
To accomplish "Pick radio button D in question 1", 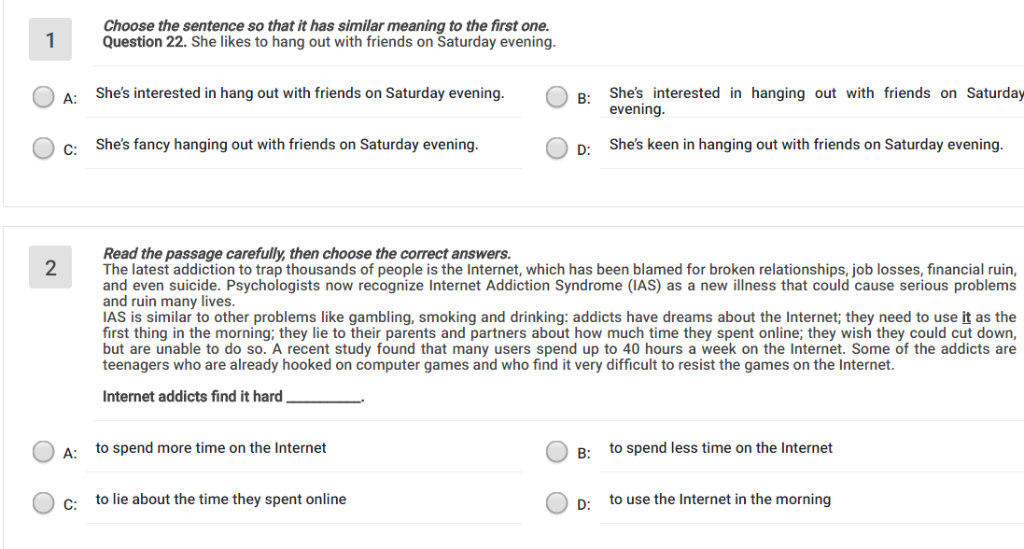I will point(556,148).
